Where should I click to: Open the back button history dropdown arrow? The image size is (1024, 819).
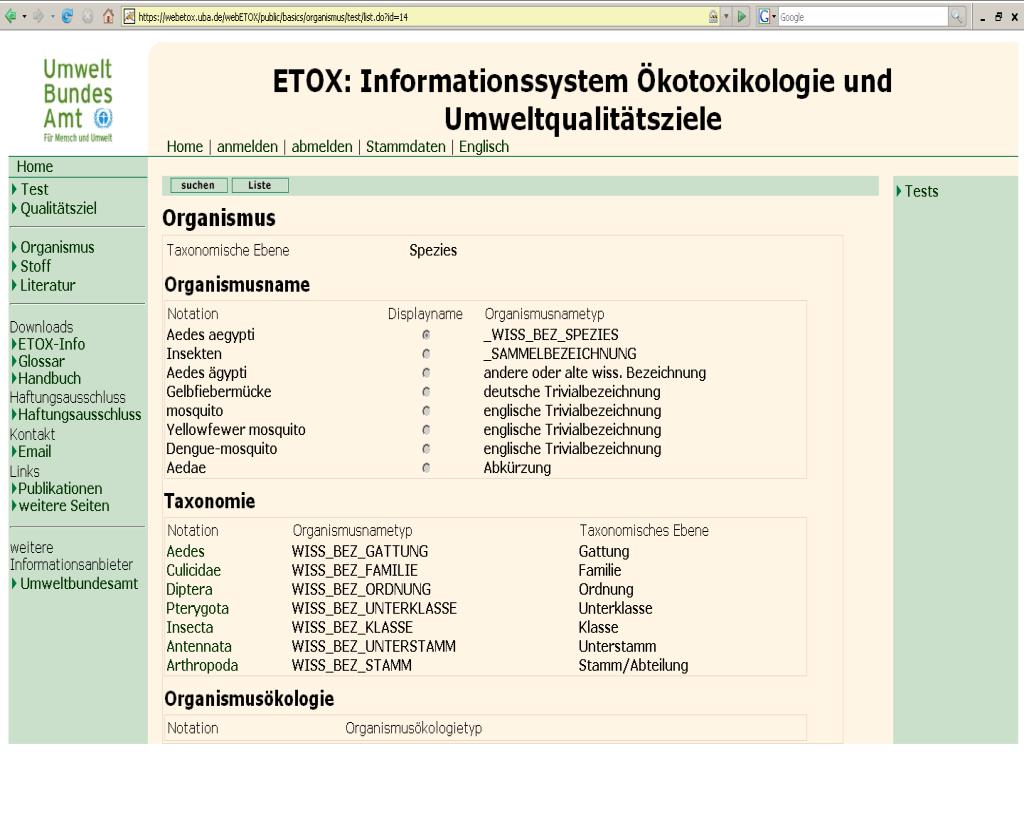(x=24, y=17)
